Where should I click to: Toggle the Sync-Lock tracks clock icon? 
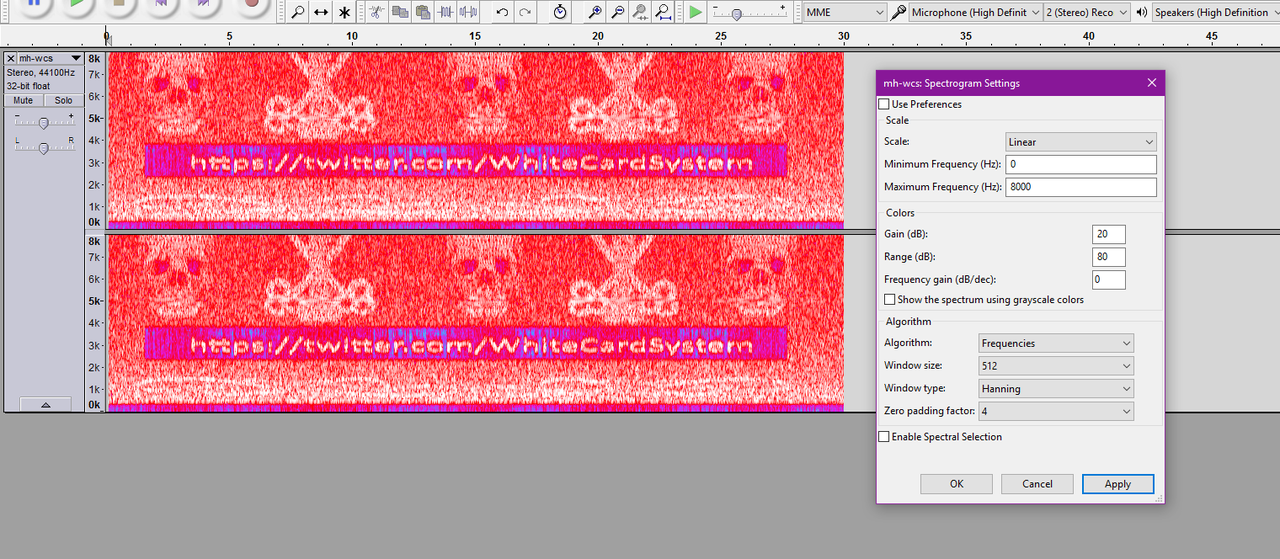(x=560, y=12)
